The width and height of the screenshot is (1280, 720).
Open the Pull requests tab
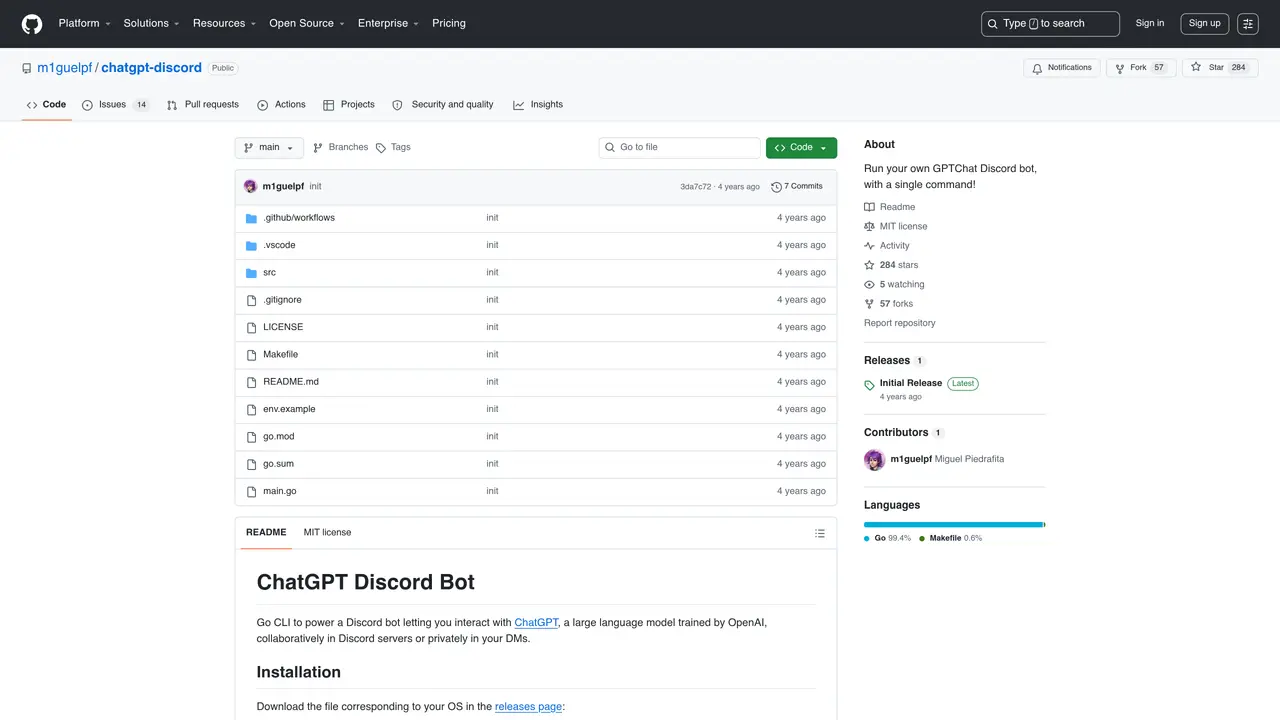(x=203, y=105)
